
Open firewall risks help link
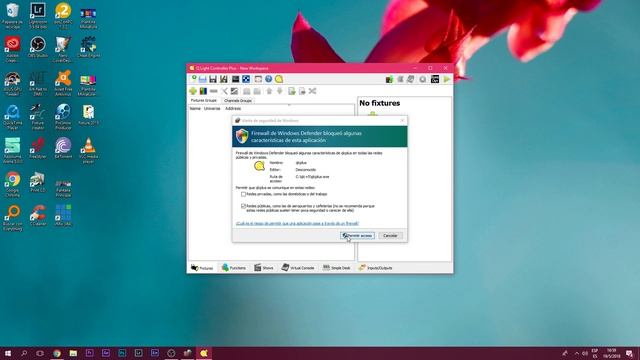tap(297, 223)
